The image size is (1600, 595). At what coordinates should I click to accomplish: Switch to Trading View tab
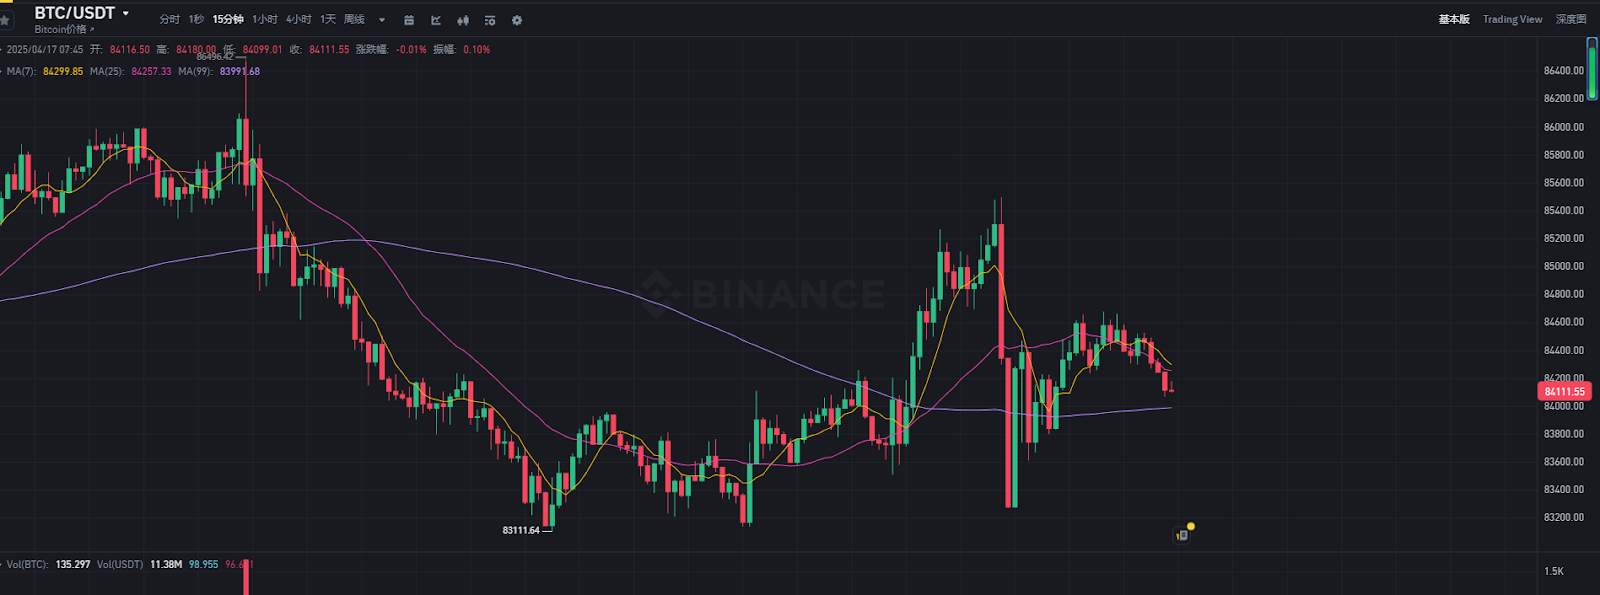coord(1512,19)
